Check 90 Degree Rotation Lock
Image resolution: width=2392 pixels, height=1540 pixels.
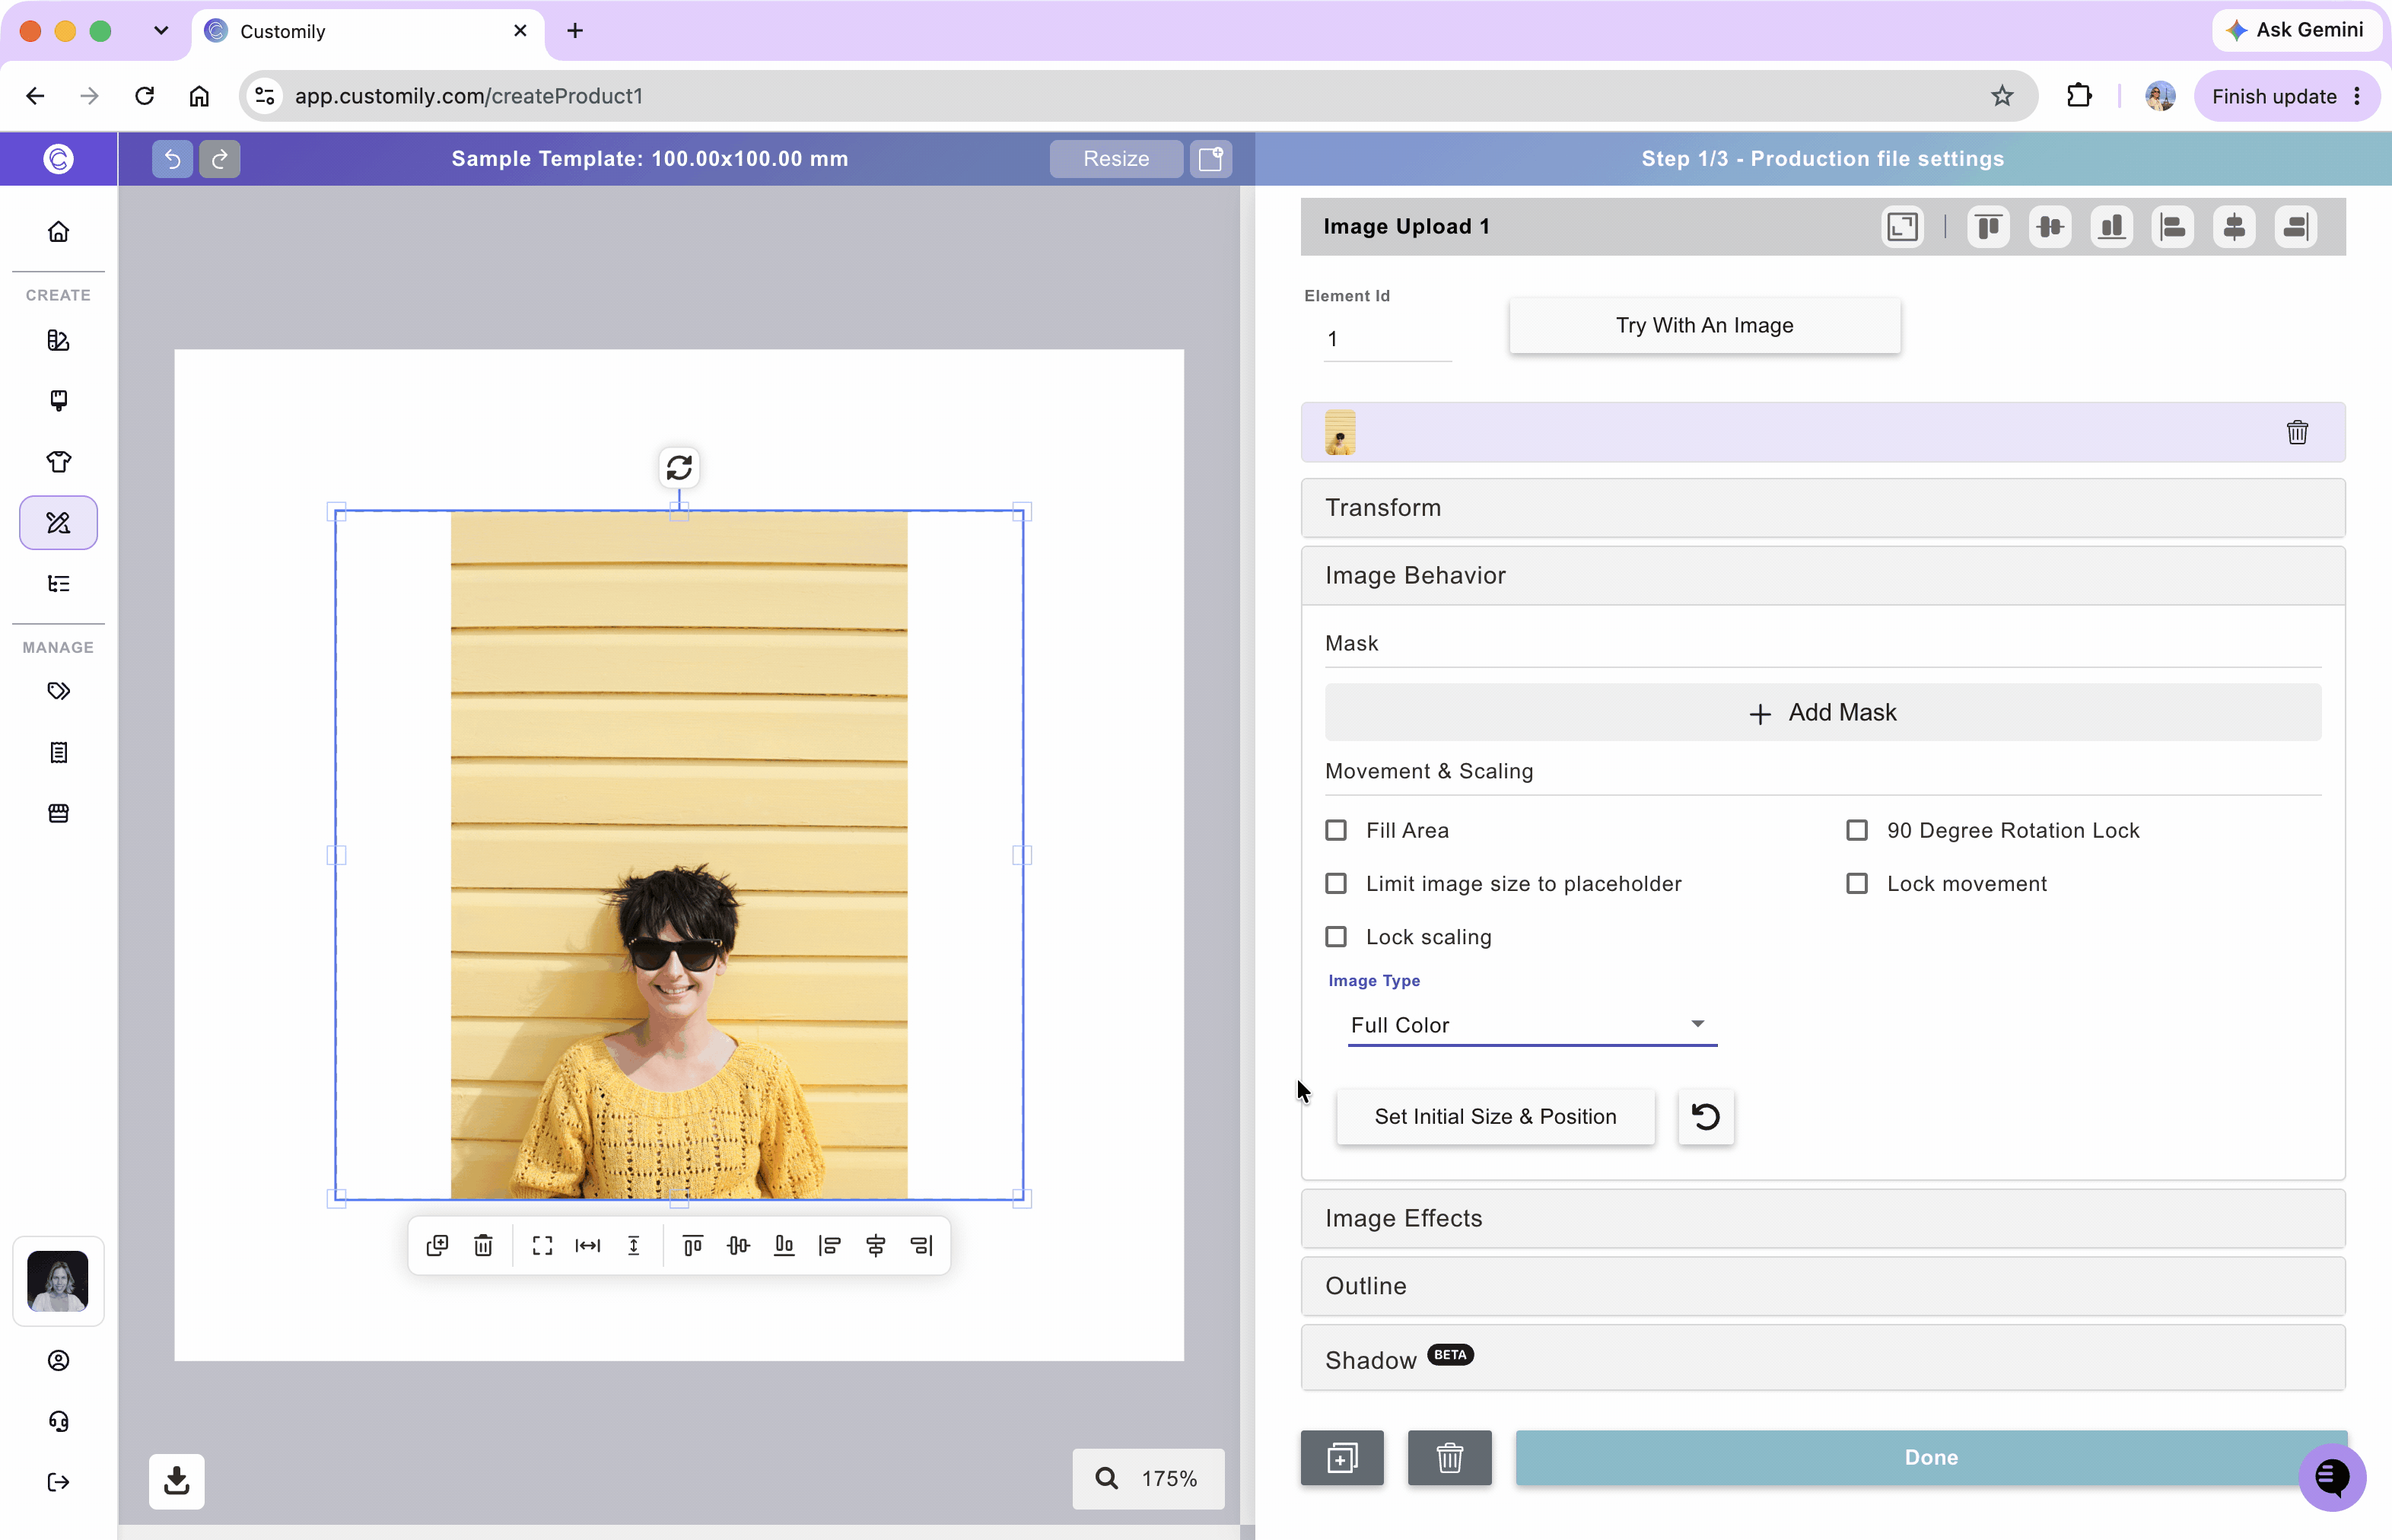coord(1857,830)
